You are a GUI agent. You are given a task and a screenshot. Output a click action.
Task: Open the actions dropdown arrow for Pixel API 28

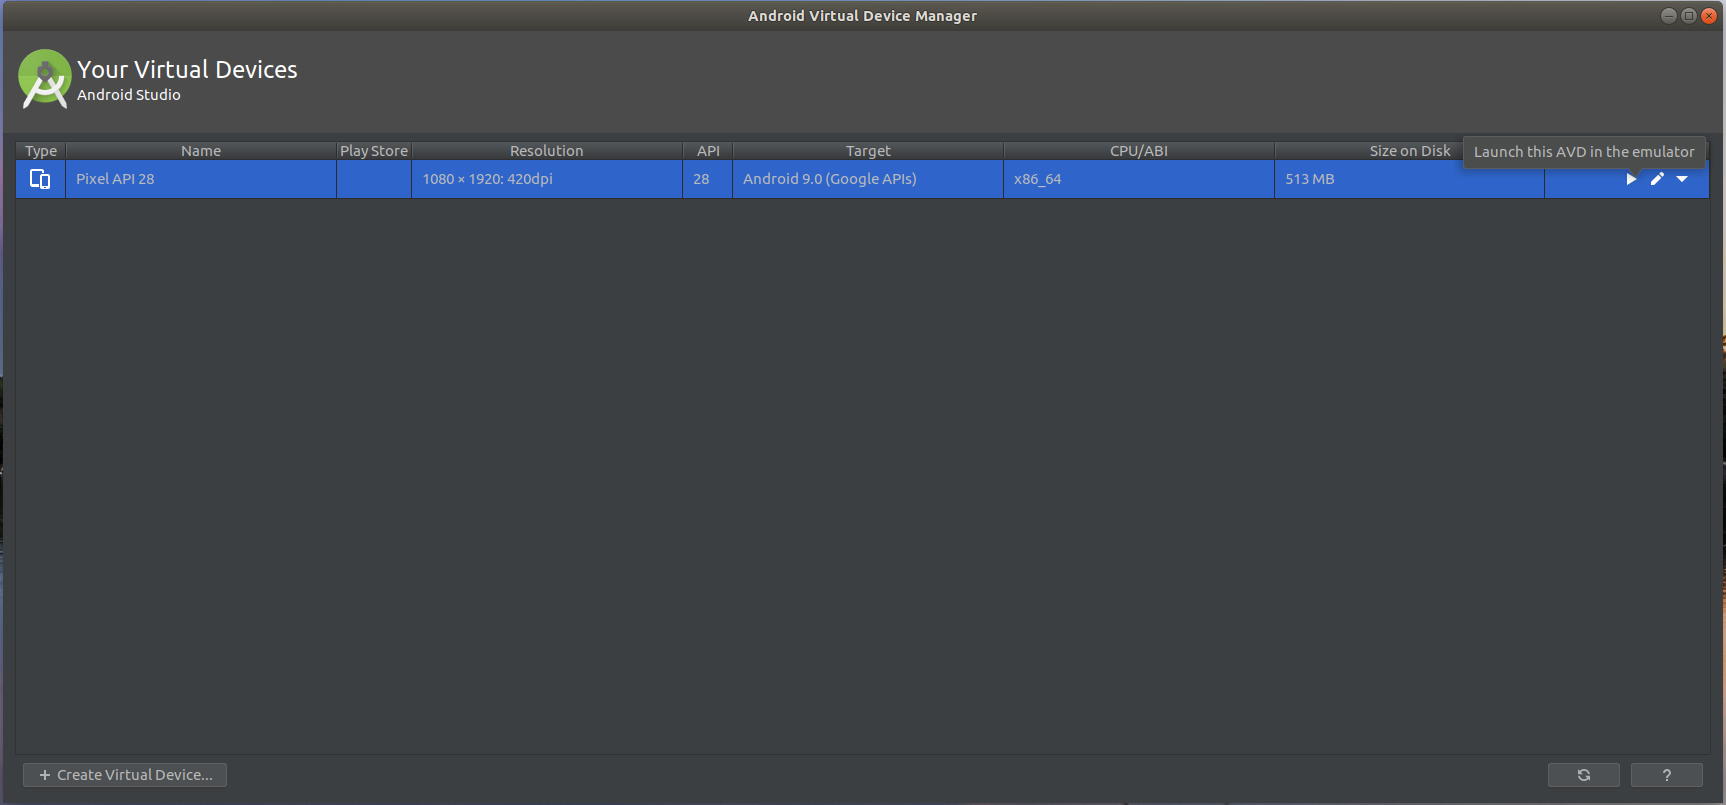[1682, 179]
